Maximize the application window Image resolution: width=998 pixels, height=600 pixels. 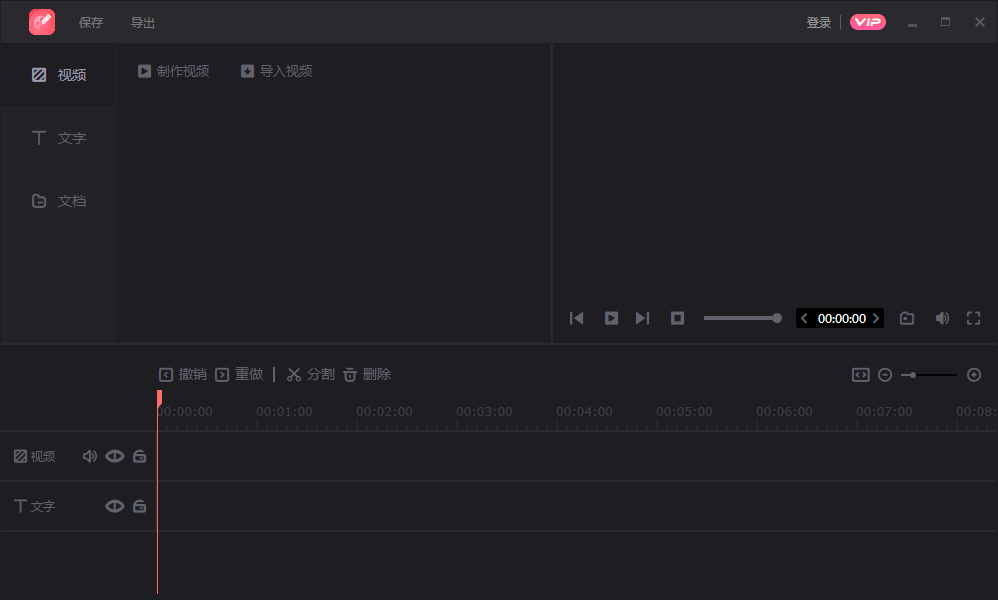tap(946, 22)
